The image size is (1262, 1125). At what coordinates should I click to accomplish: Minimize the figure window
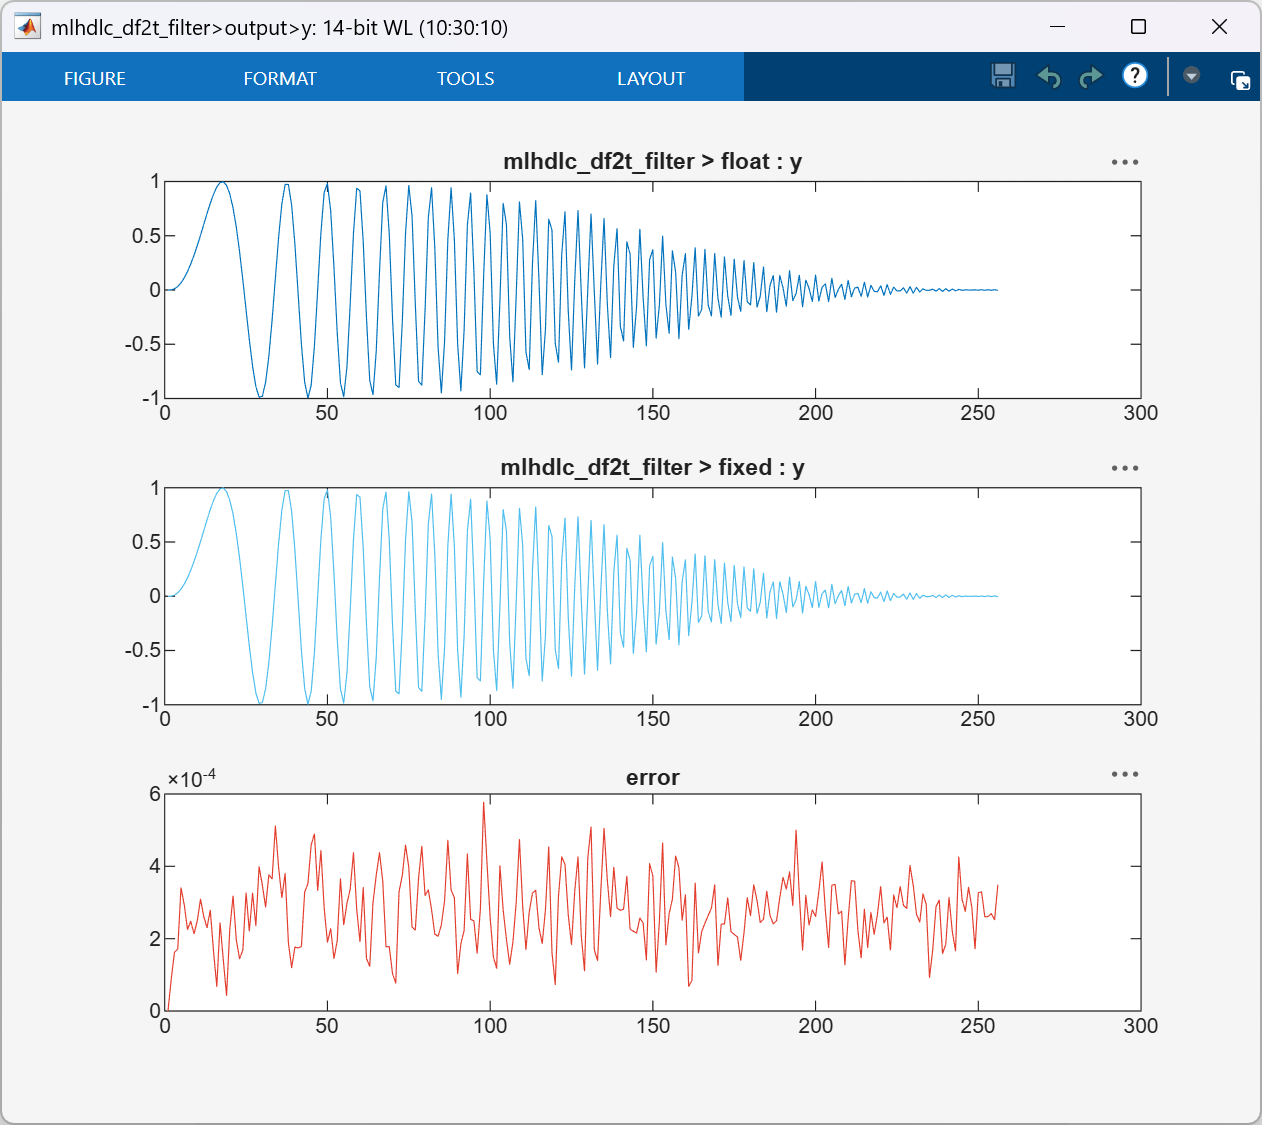pyautogui.click(x=1057, y=27)
